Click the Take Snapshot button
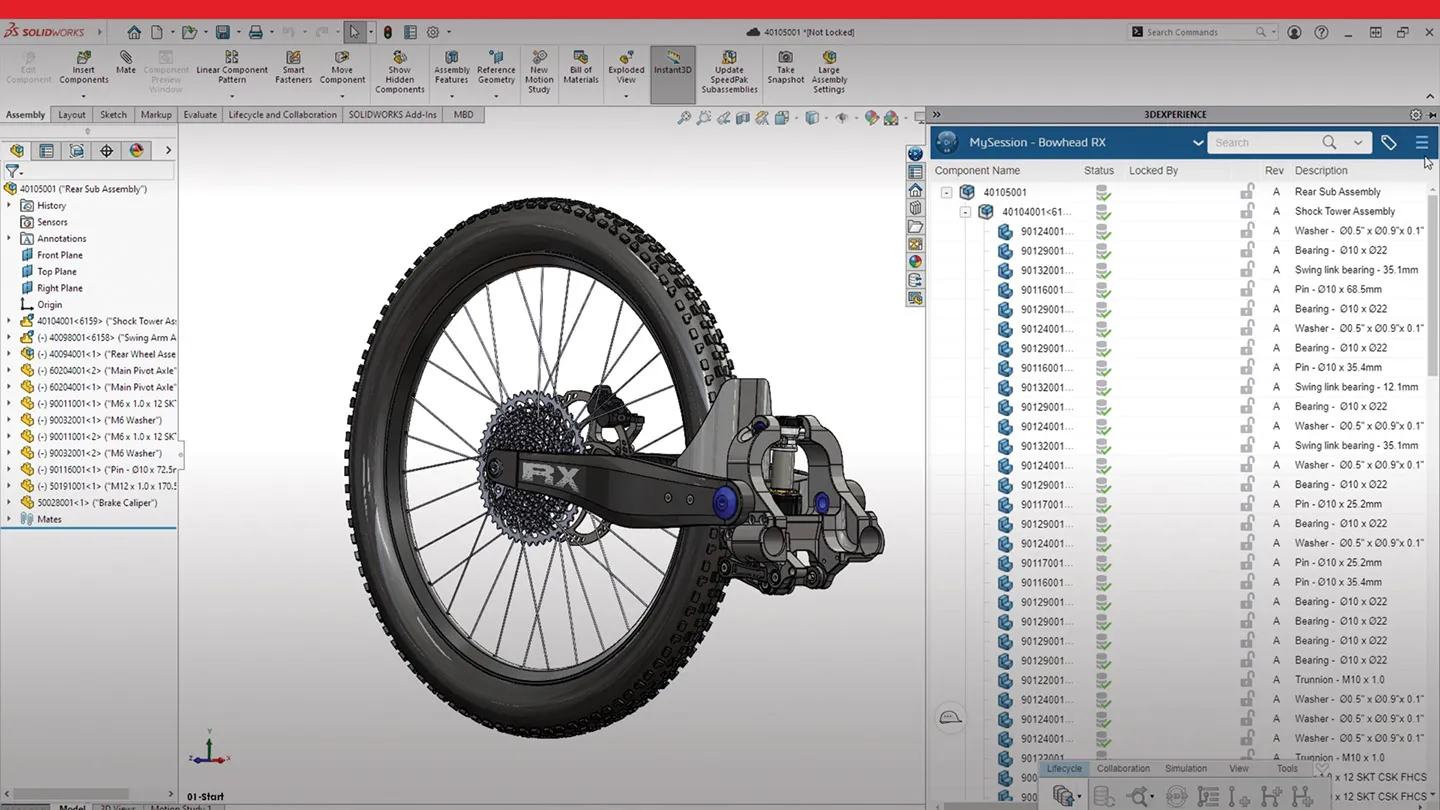 pos(785,66)
